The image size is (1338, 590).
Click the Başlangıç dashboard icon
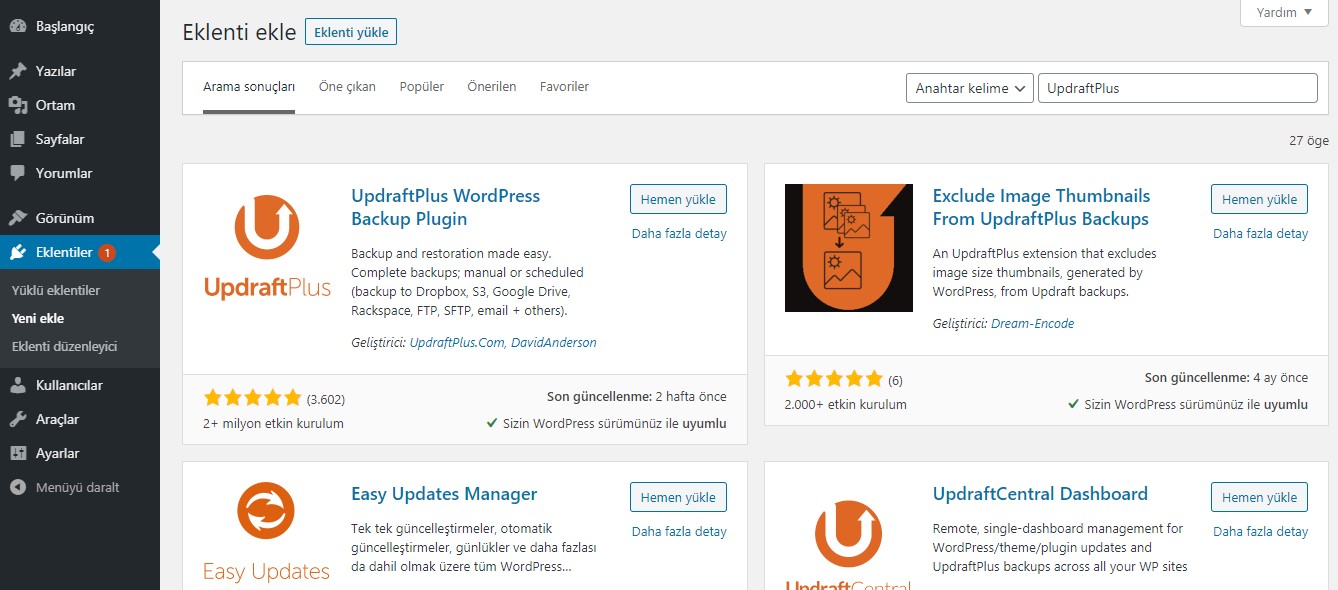pos(18,27)
